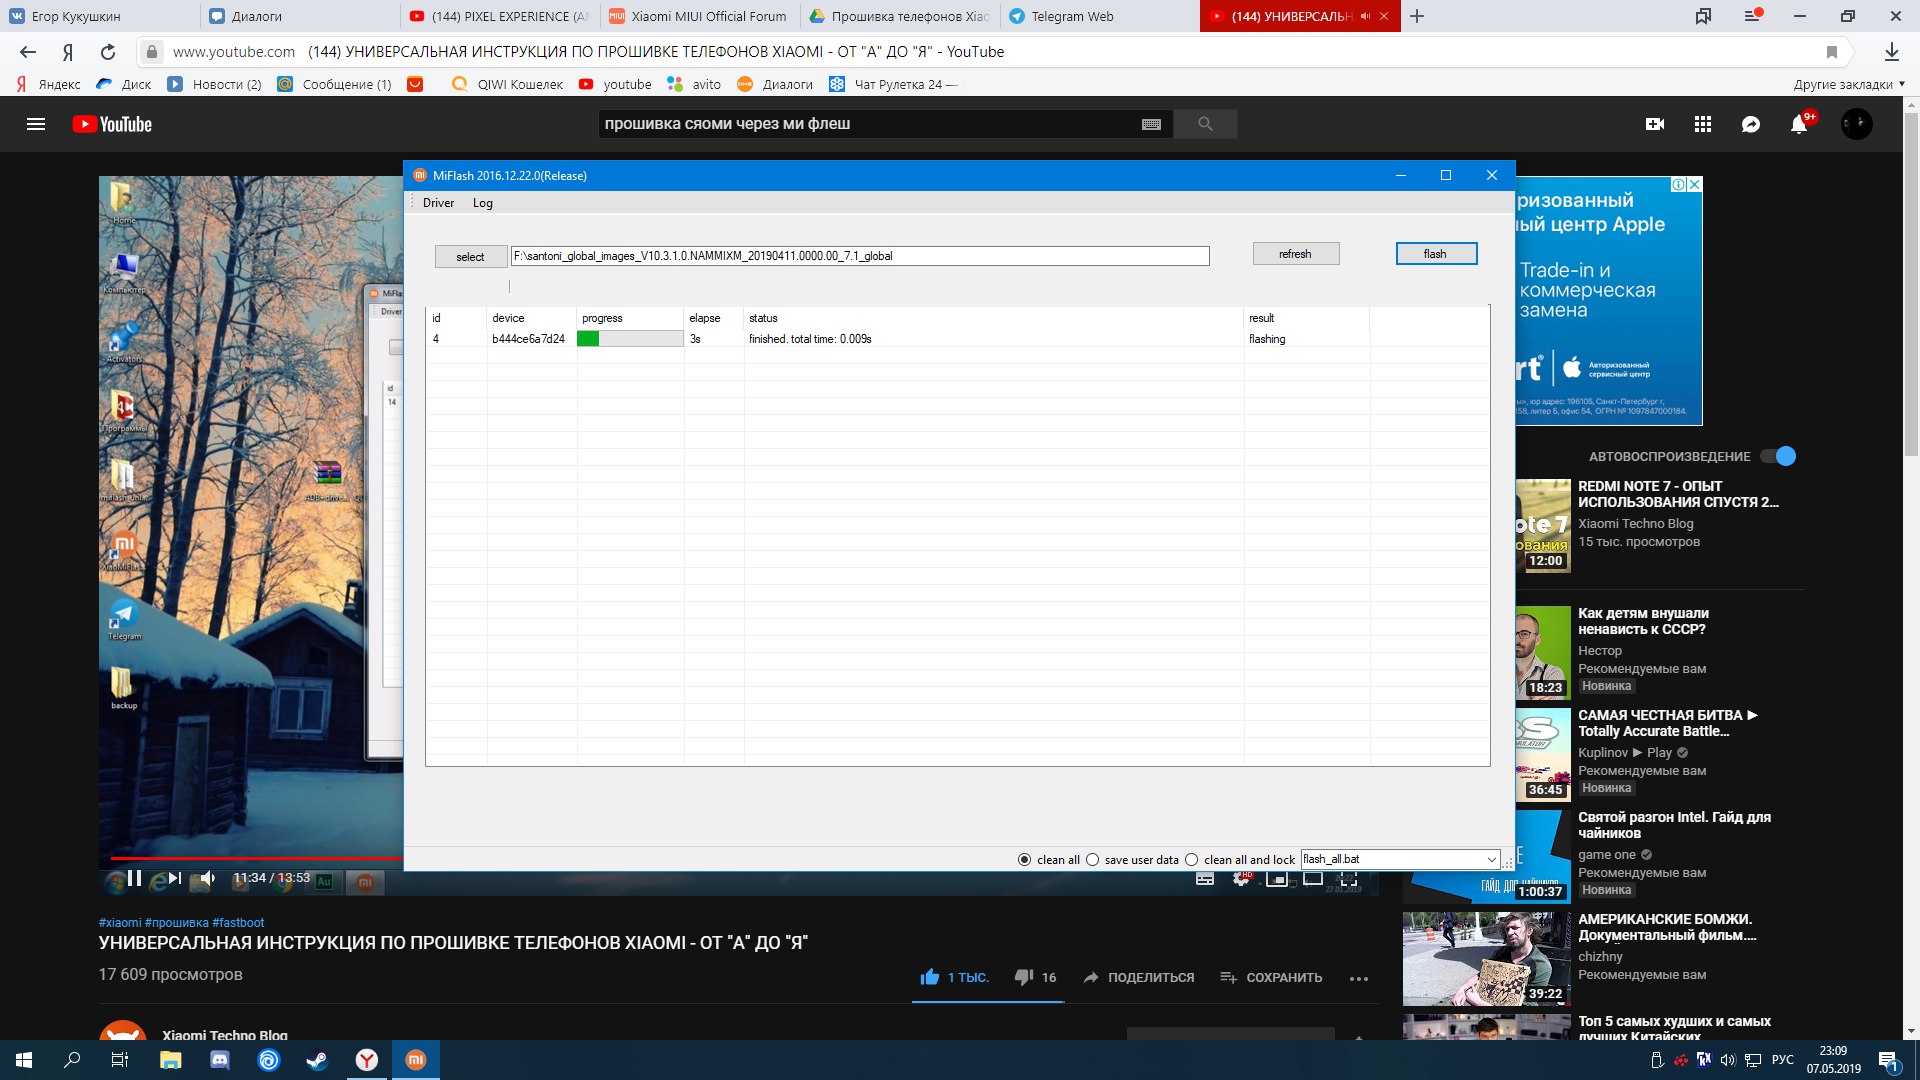Viewport: 1920px width, 1080px height.
Task: Open Steam from the taskbar
Action: (317, 1060)
